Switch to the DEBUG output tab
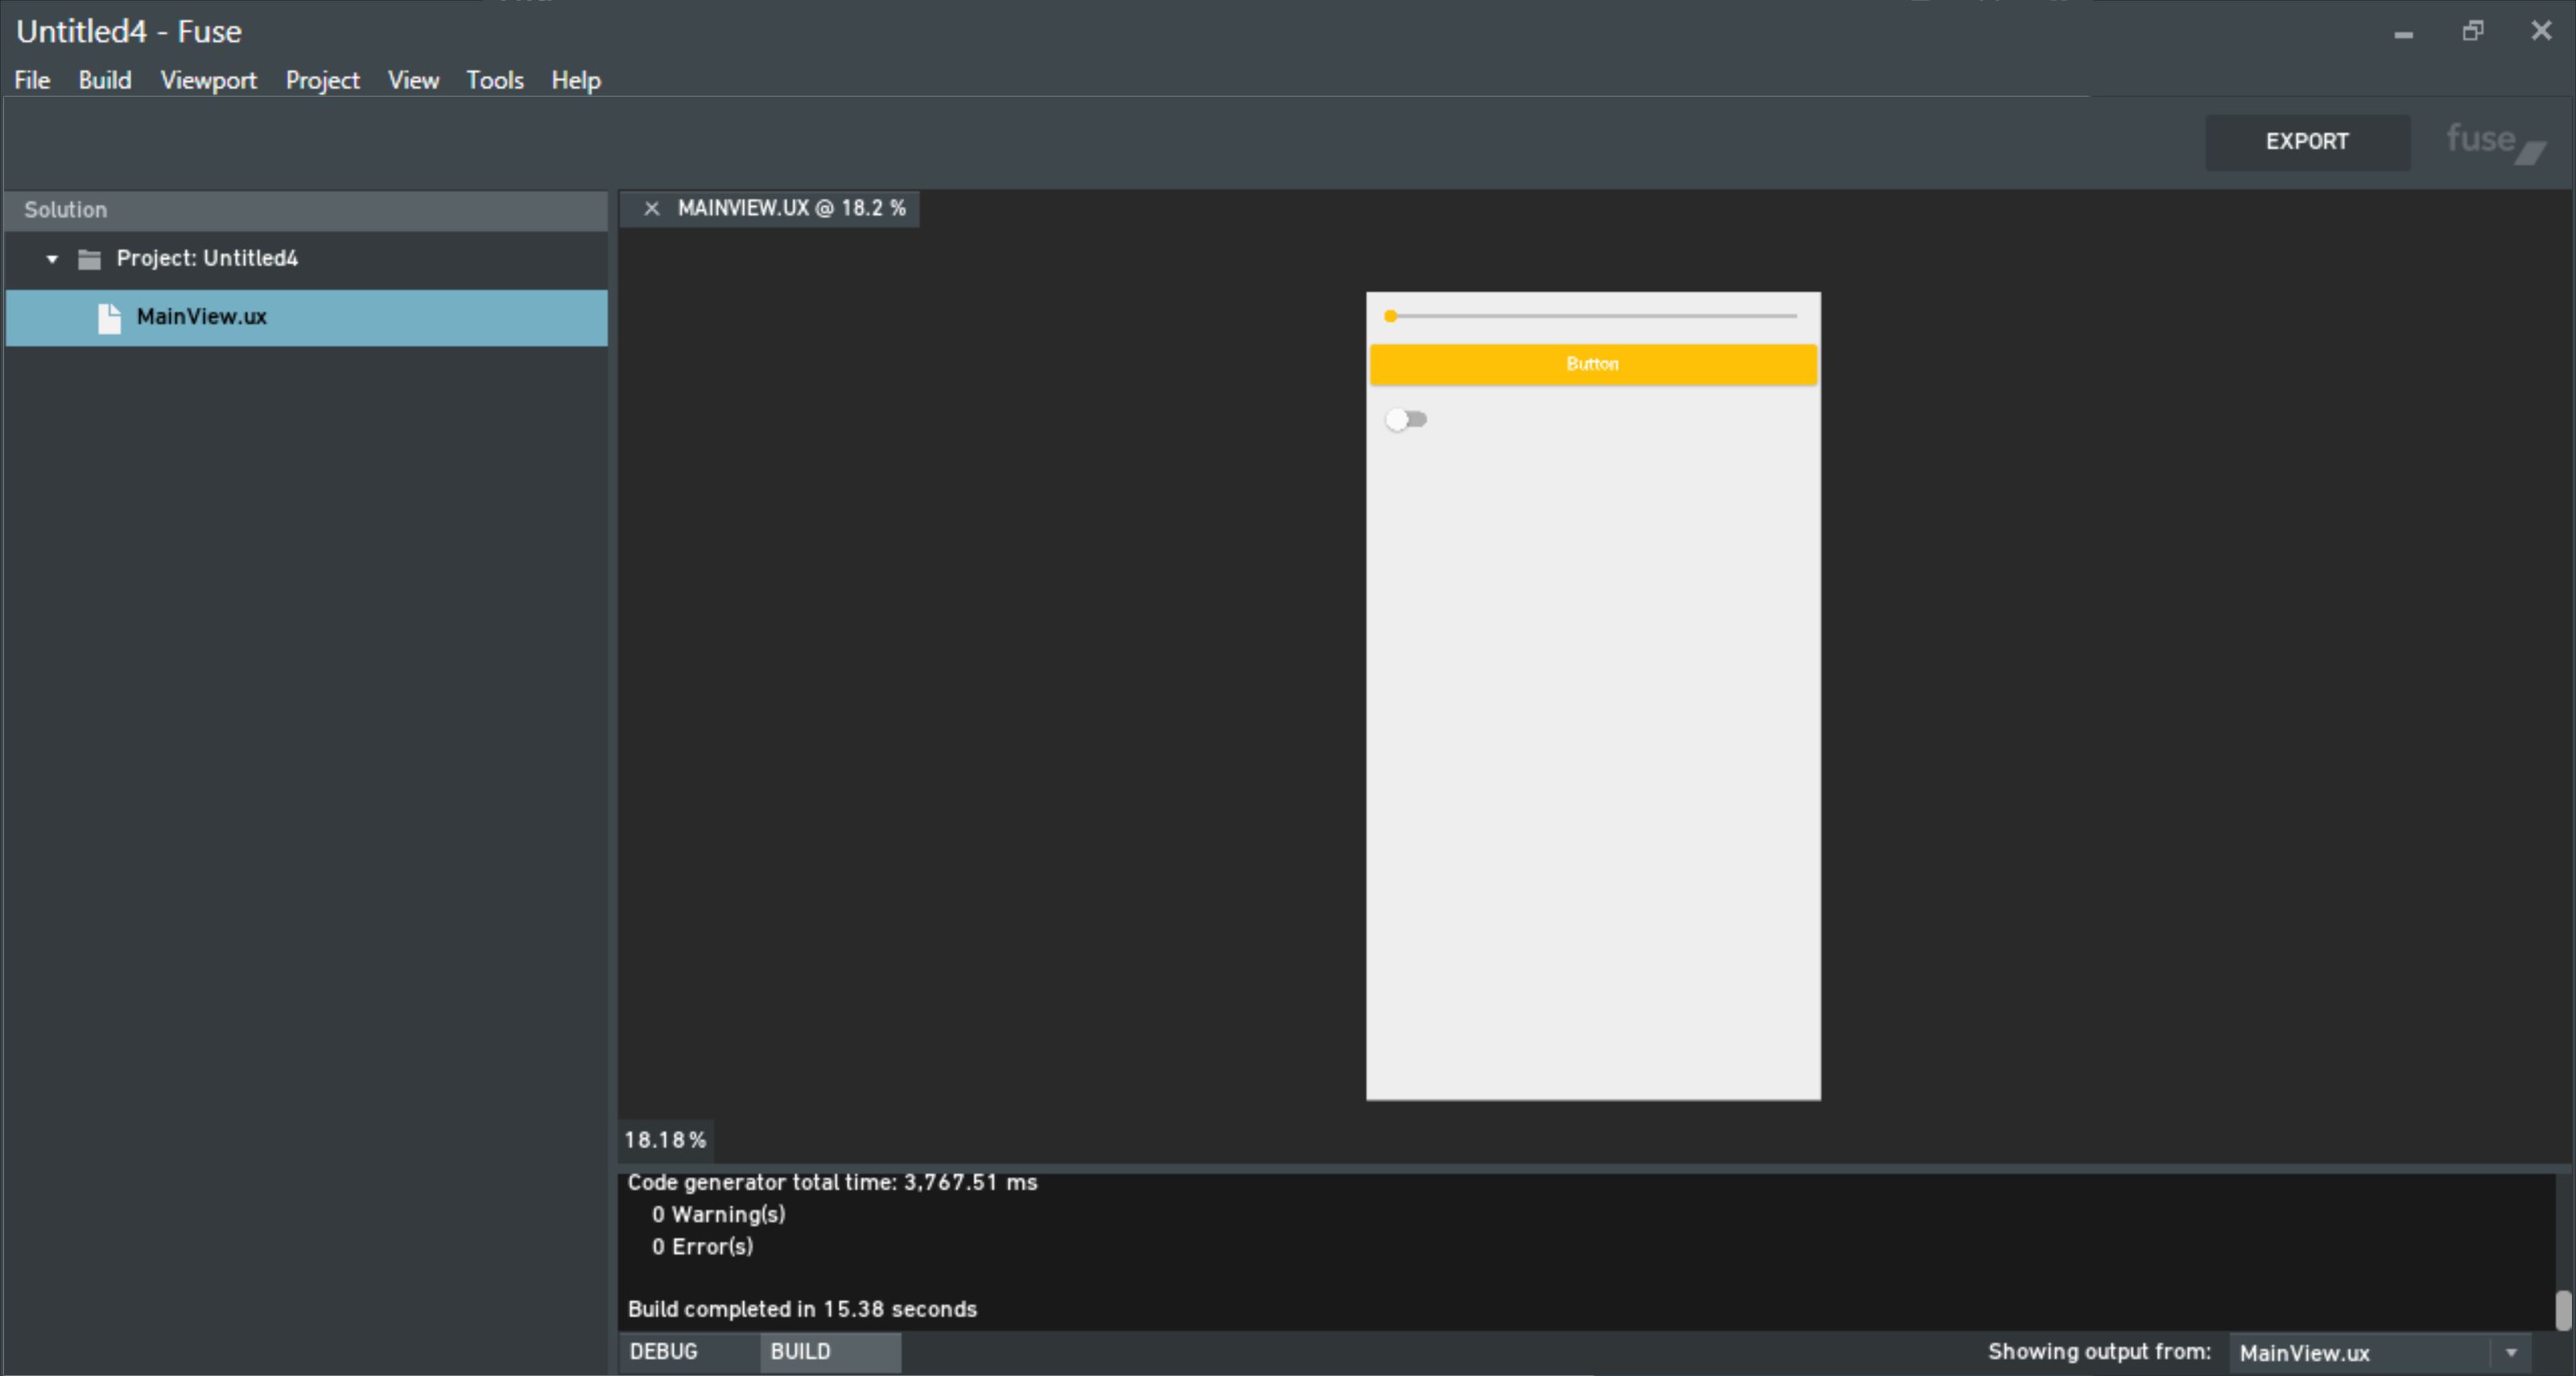 (x=664, y=1351)
